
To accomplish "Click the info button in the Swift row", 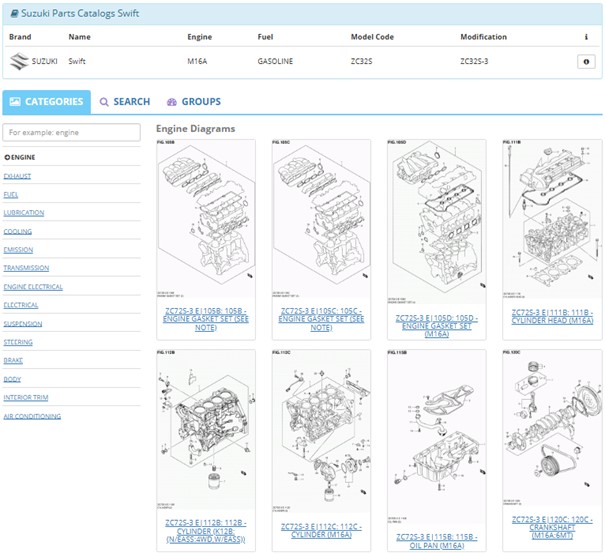I will 586,61.
